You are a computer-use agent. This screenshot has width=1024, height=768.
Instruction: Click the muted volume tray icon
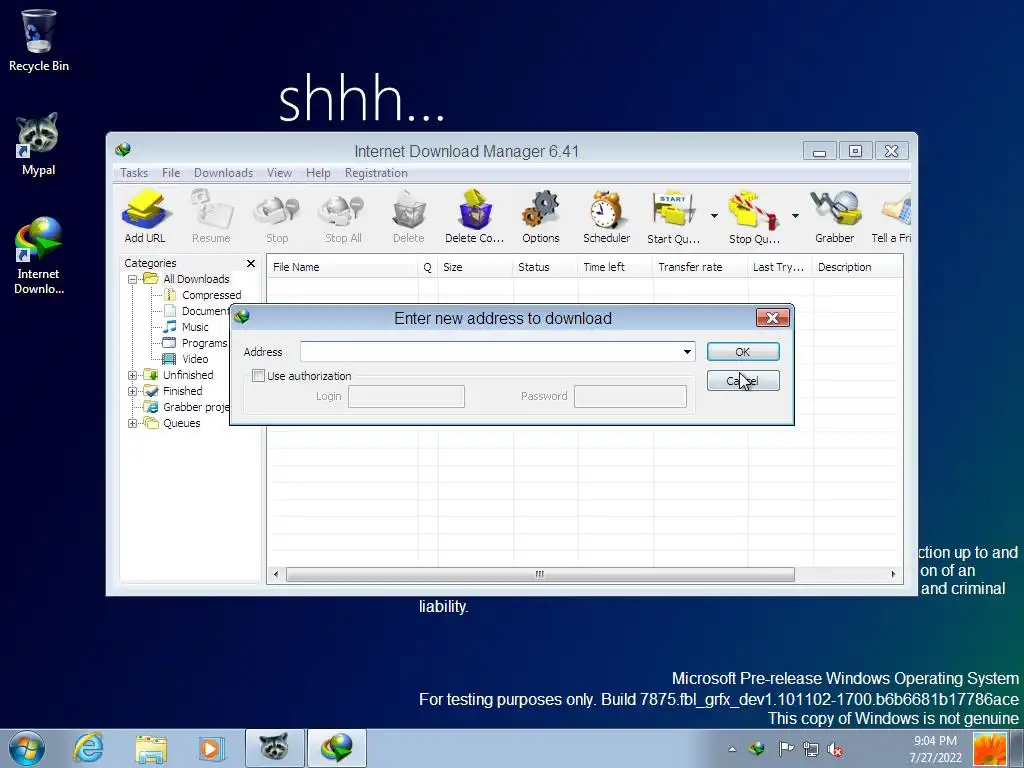[x=835, y=749]
